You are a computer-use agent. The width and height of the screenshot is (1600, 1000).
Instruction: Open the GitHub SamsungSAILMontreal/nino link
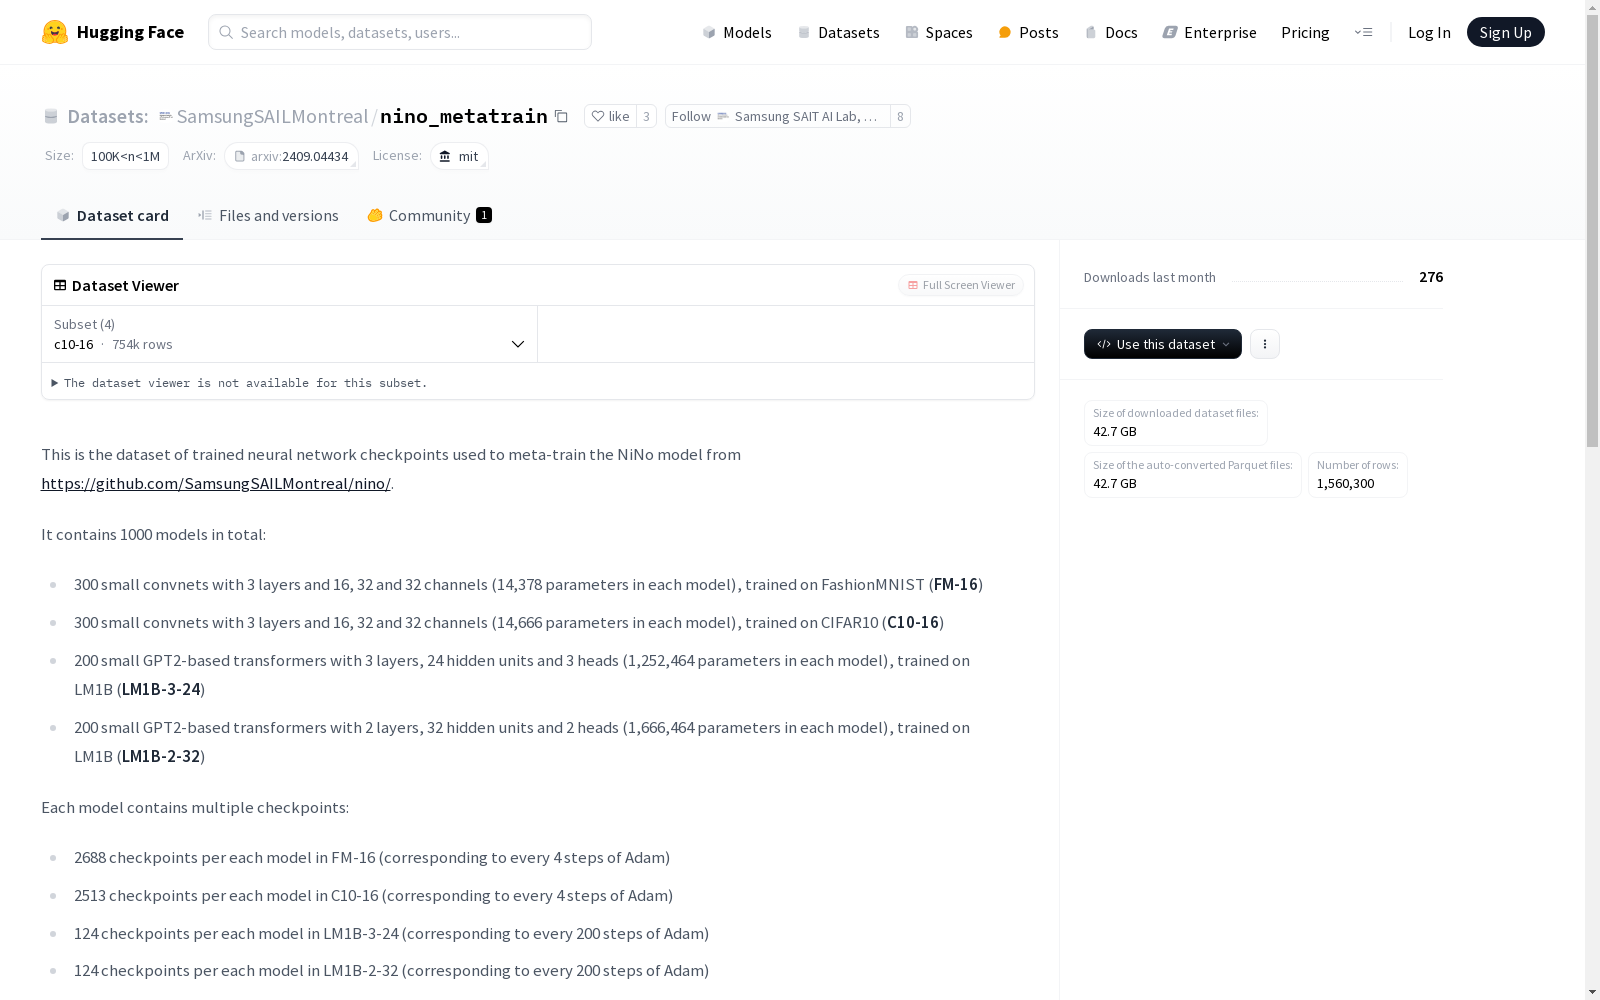(216, 483)
